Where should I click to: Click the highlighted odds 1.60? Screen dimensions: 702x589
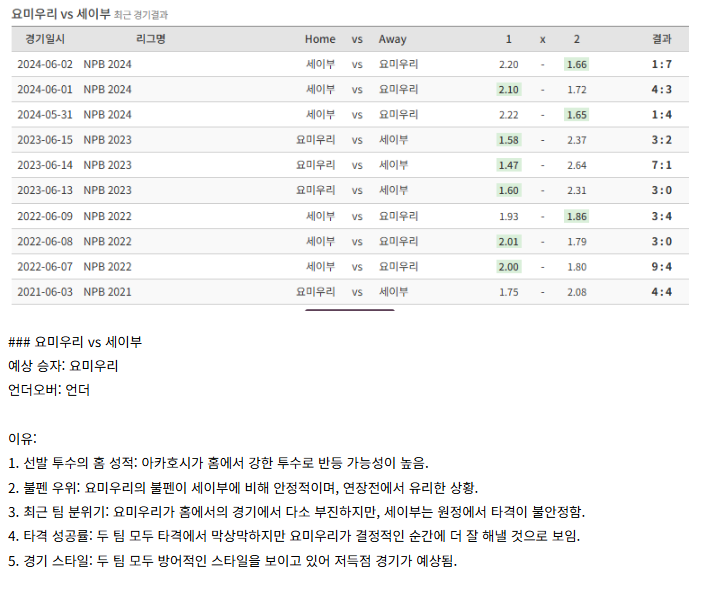coord(509,190)
